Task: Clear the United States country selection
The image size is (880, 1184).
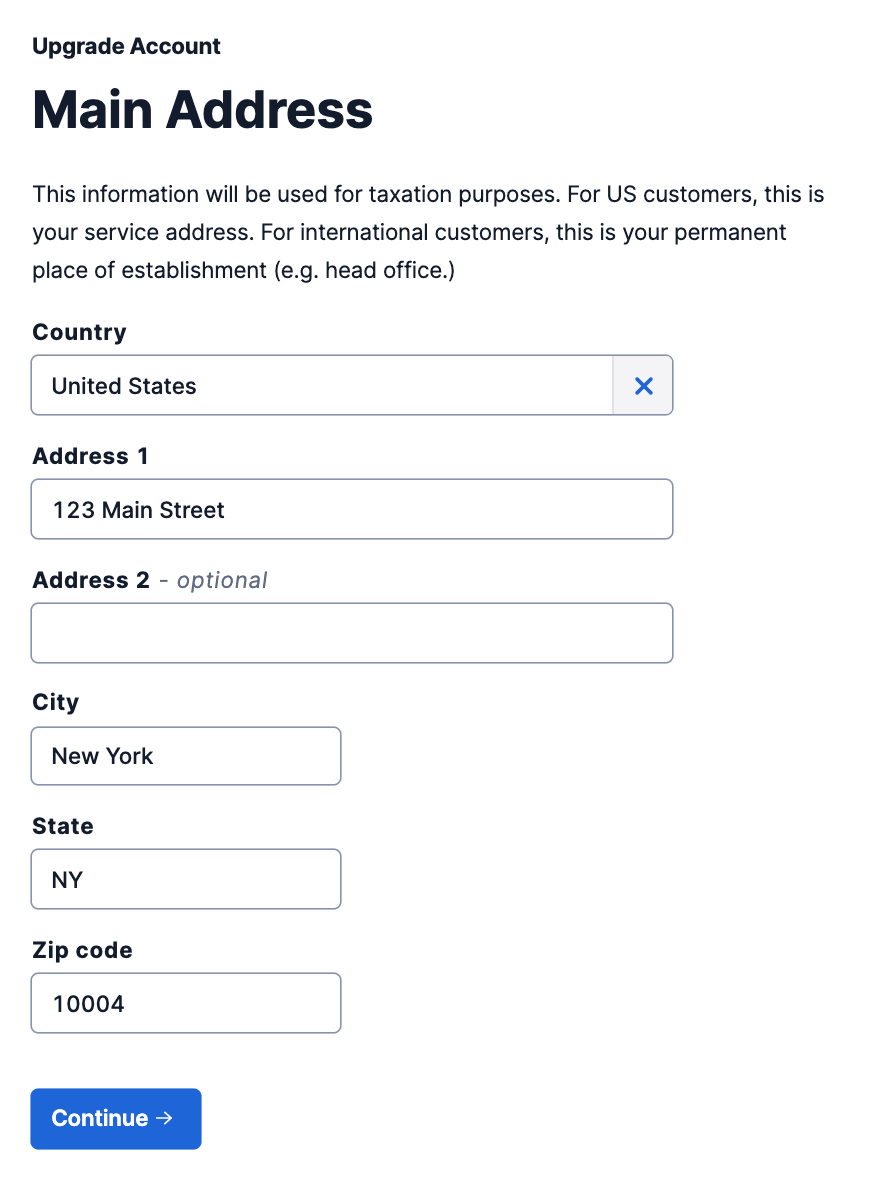Action: click(x=643, y=386)
